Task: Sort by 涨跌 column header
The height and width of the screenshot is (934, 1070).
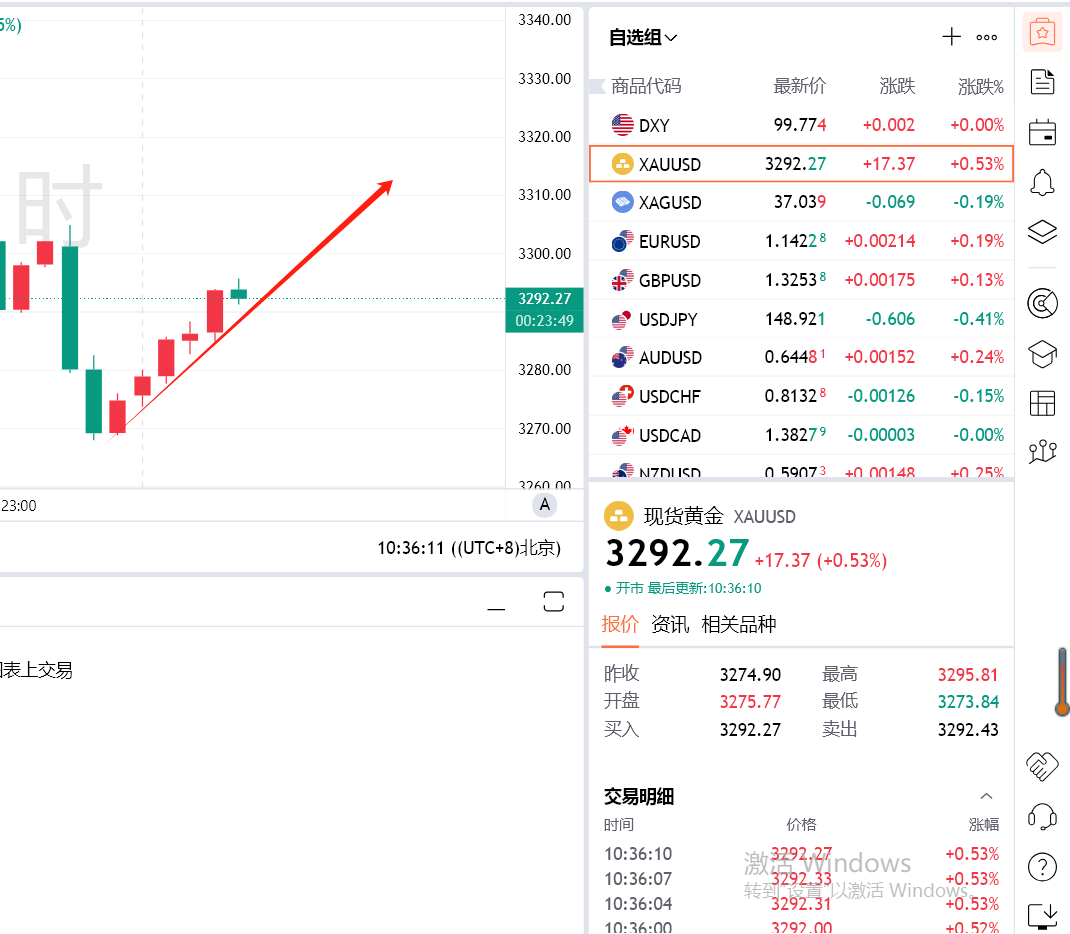Action: click(897, 86)
